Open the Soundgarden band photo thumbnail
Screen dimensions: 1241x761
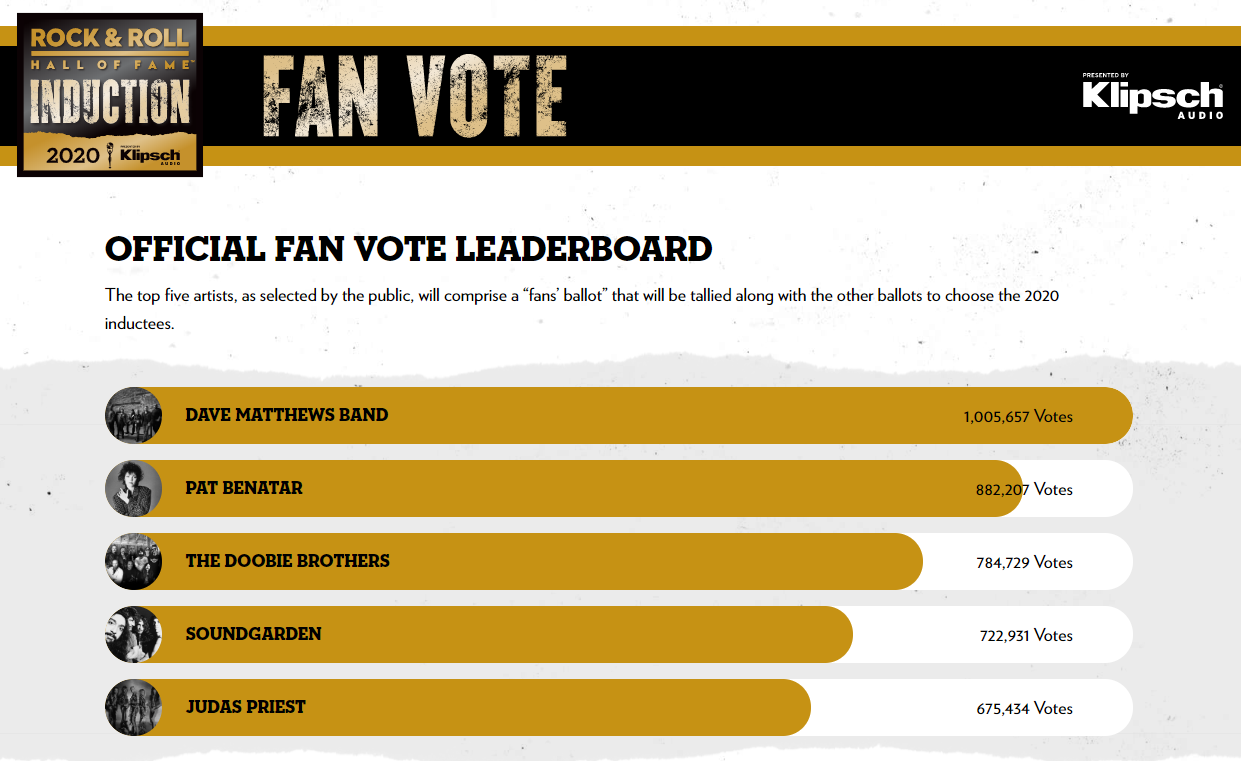click(x=133, y=634)
